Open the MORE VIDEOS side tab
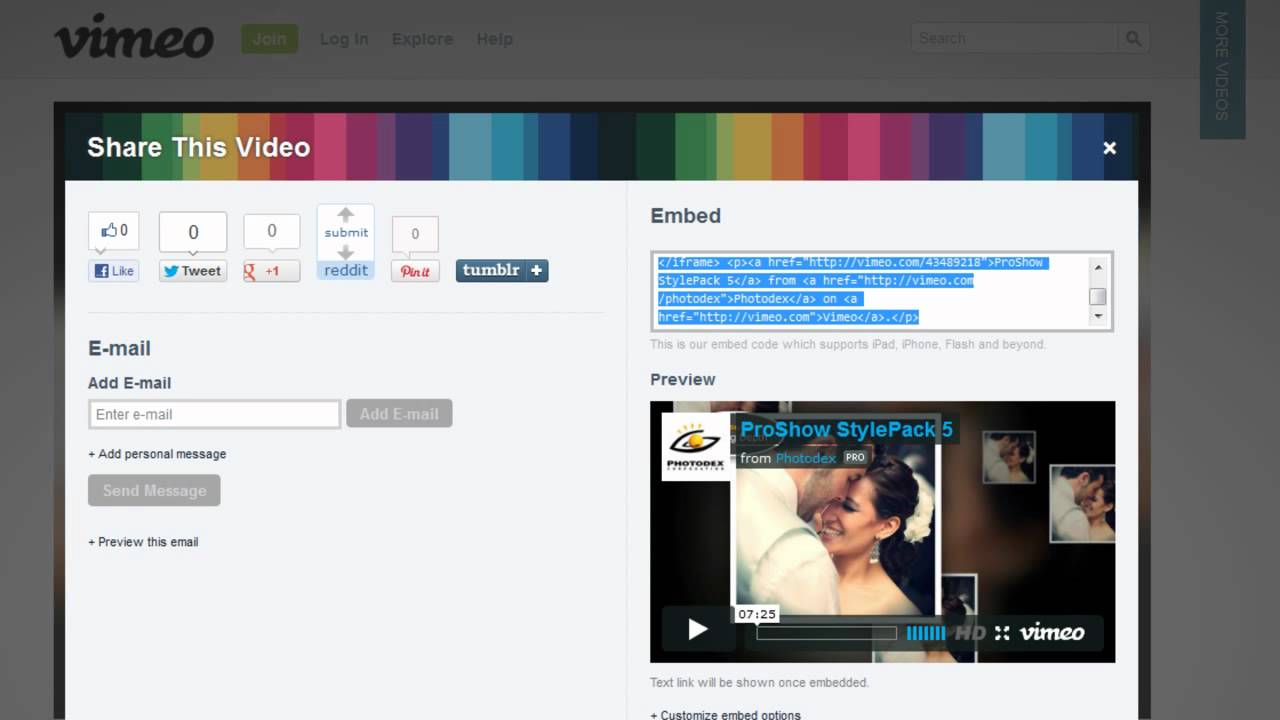This screenshot has width=1280, height=720. tap(1222, 69)
